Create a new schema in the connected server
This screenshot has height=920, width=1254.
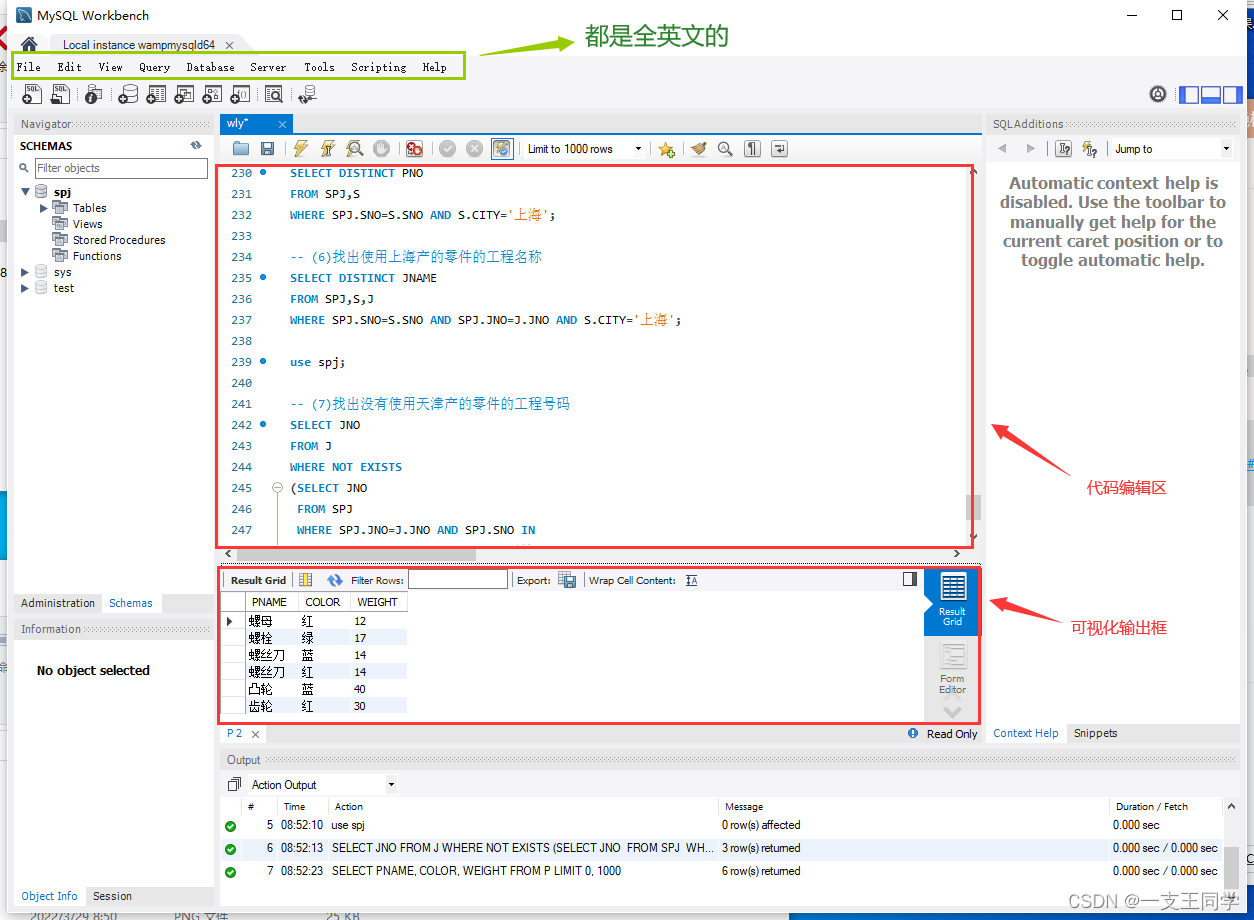click(128, 93)
